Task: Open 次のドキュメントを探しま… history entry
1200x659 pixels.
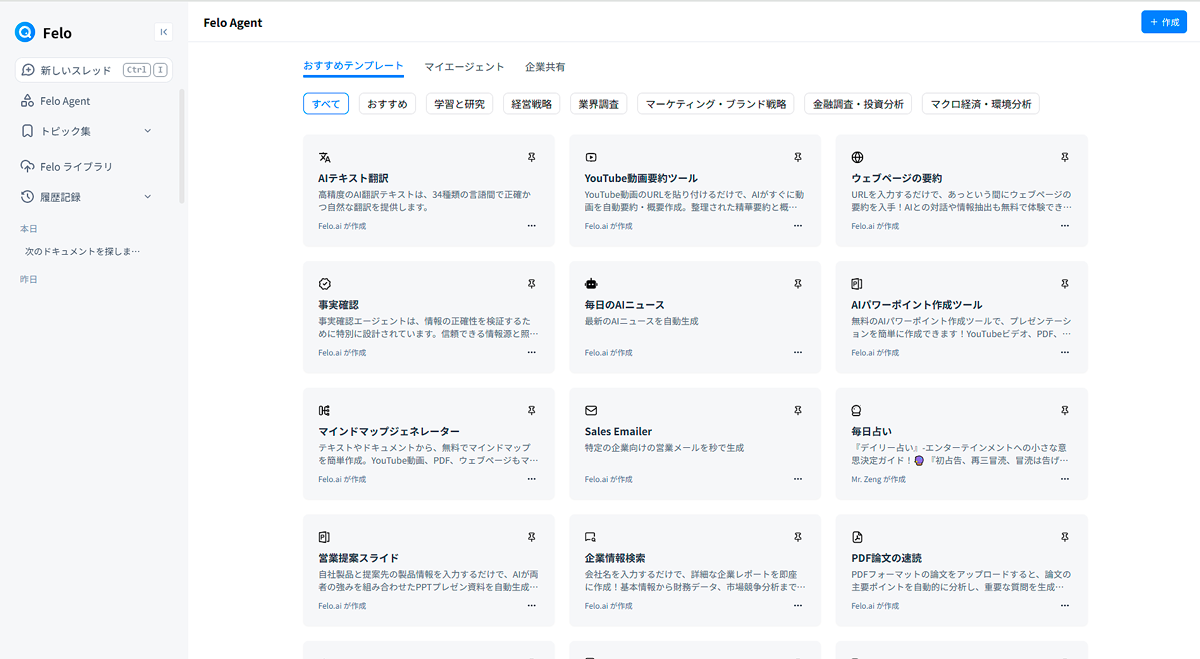Action: tap(83, 252)
